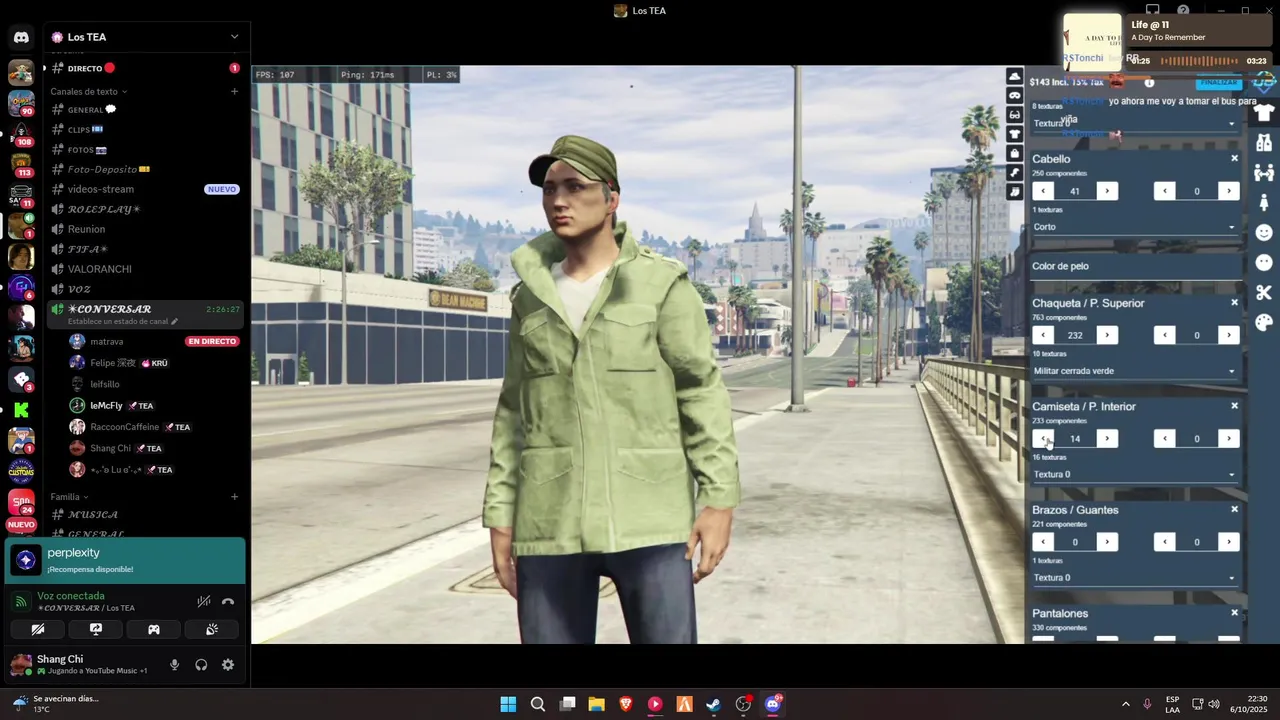Open the smiley face features icon

(1264, 232)
